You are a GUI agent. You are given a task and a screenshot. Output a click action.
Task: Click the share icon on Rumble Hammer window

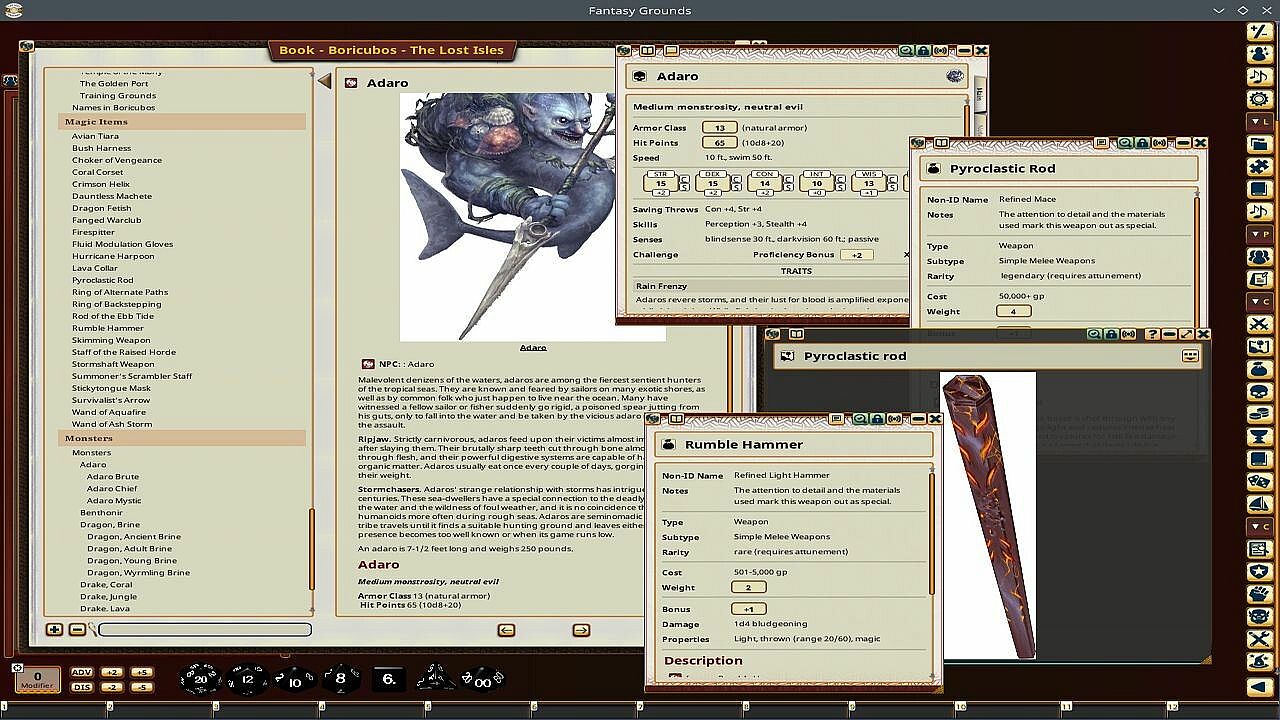pos(893,419)
